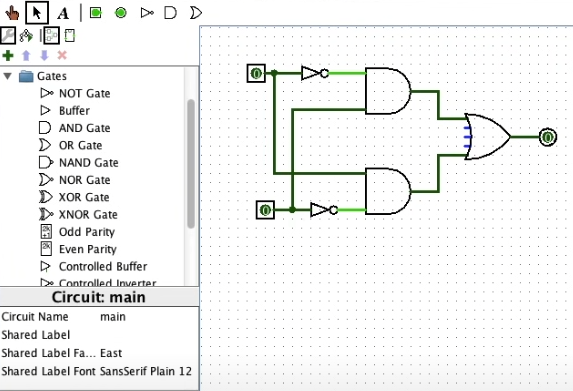This screenshot has height=391, width=573.
Task: Select Buffer in library
Action: click(65, 110)
